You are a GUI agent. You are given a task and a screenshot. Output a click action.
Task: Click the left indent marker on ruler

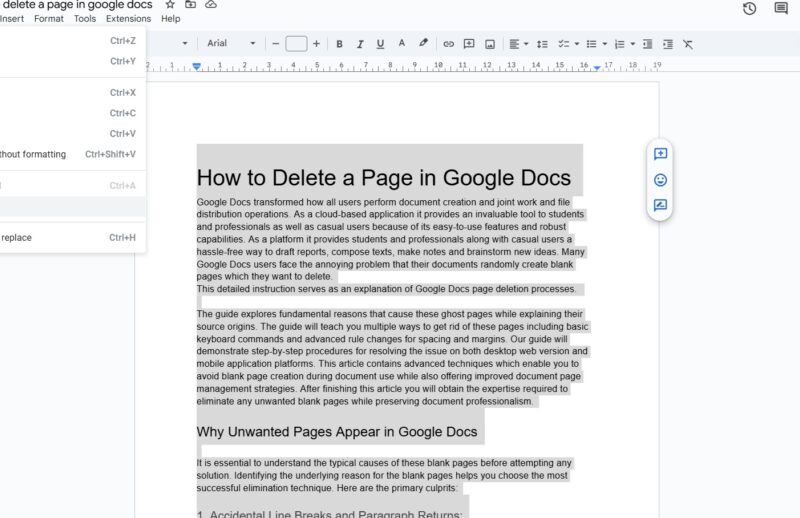pos(196,66)
